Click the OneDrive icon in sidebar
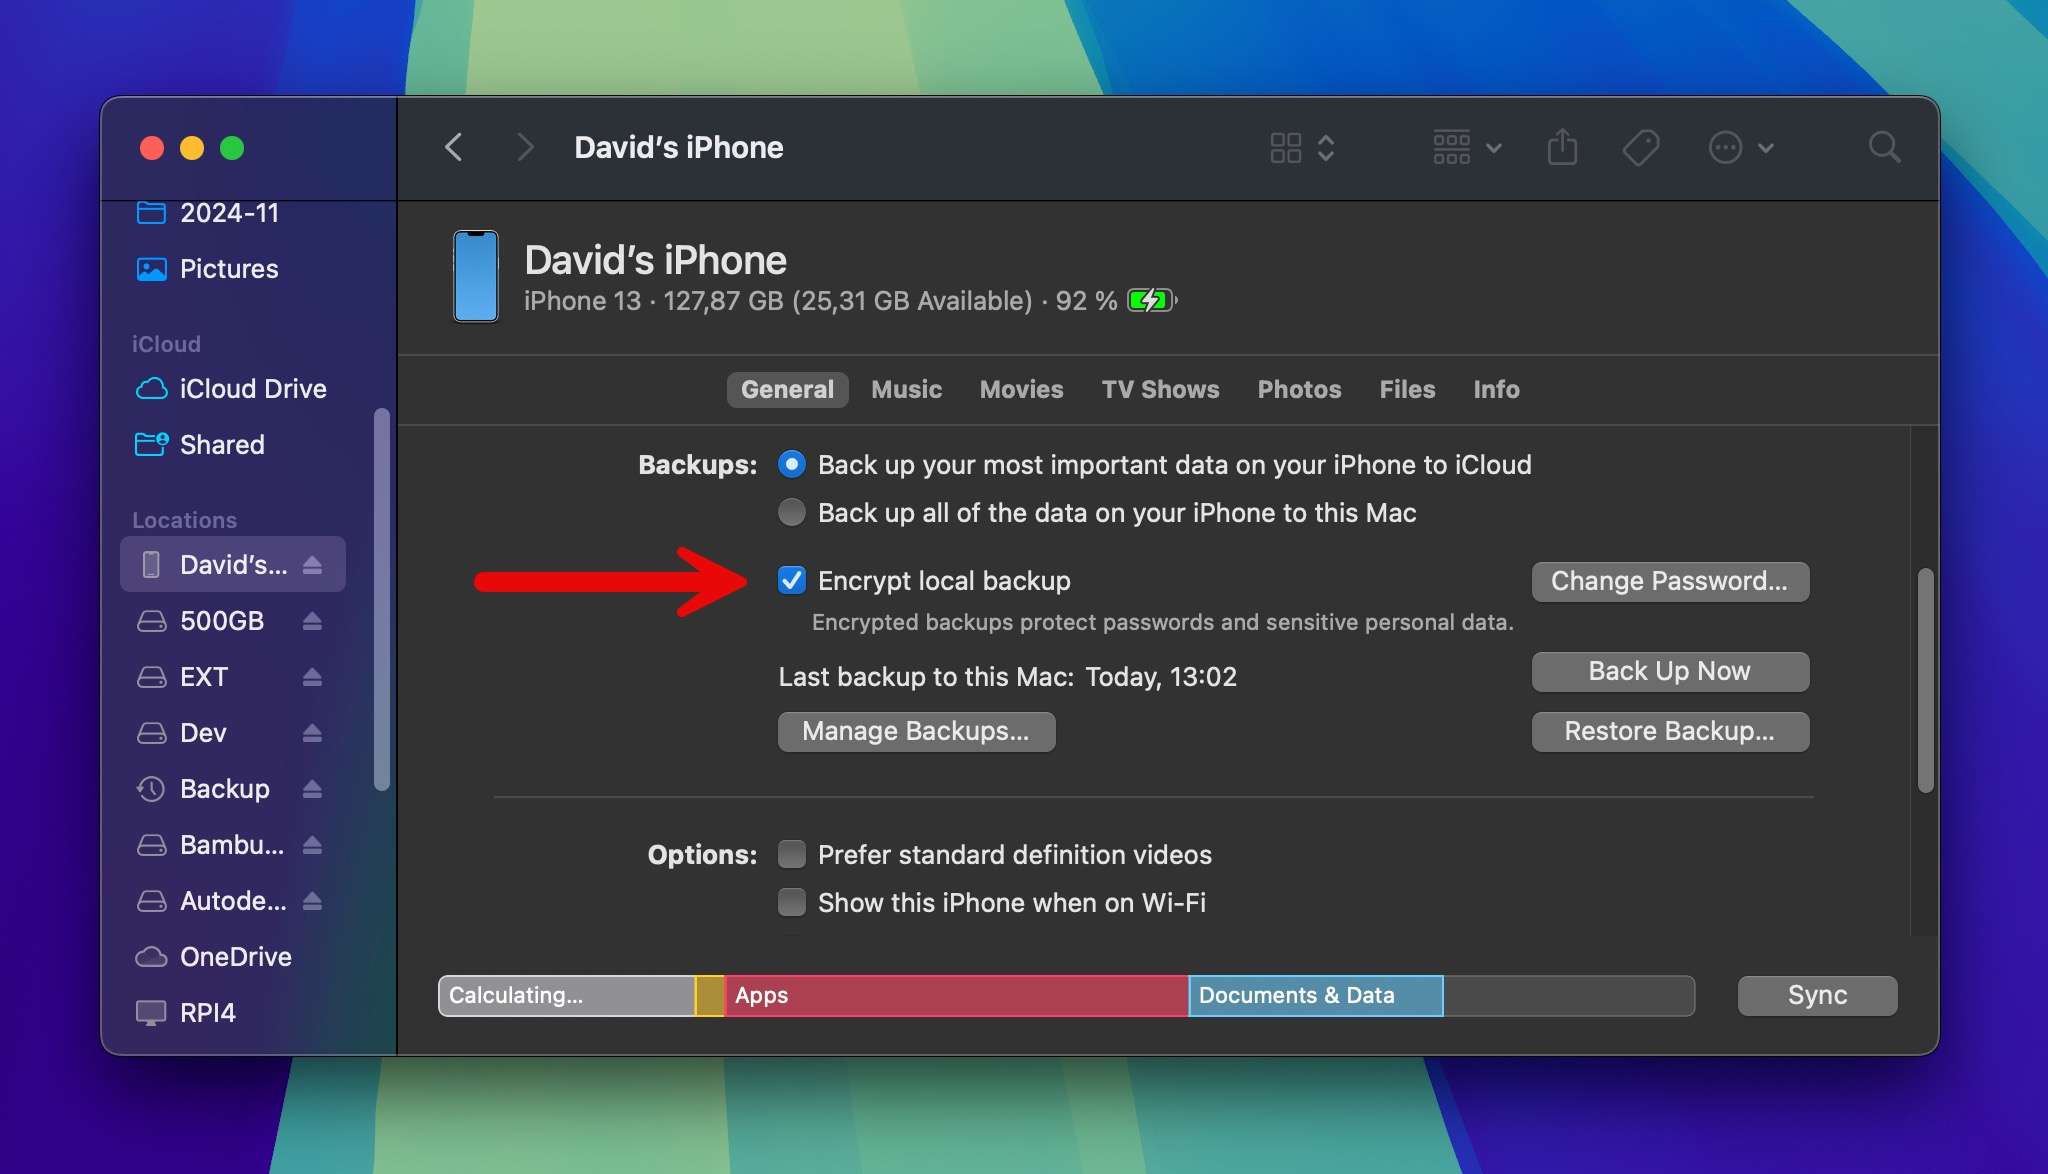 coord(152,956)
